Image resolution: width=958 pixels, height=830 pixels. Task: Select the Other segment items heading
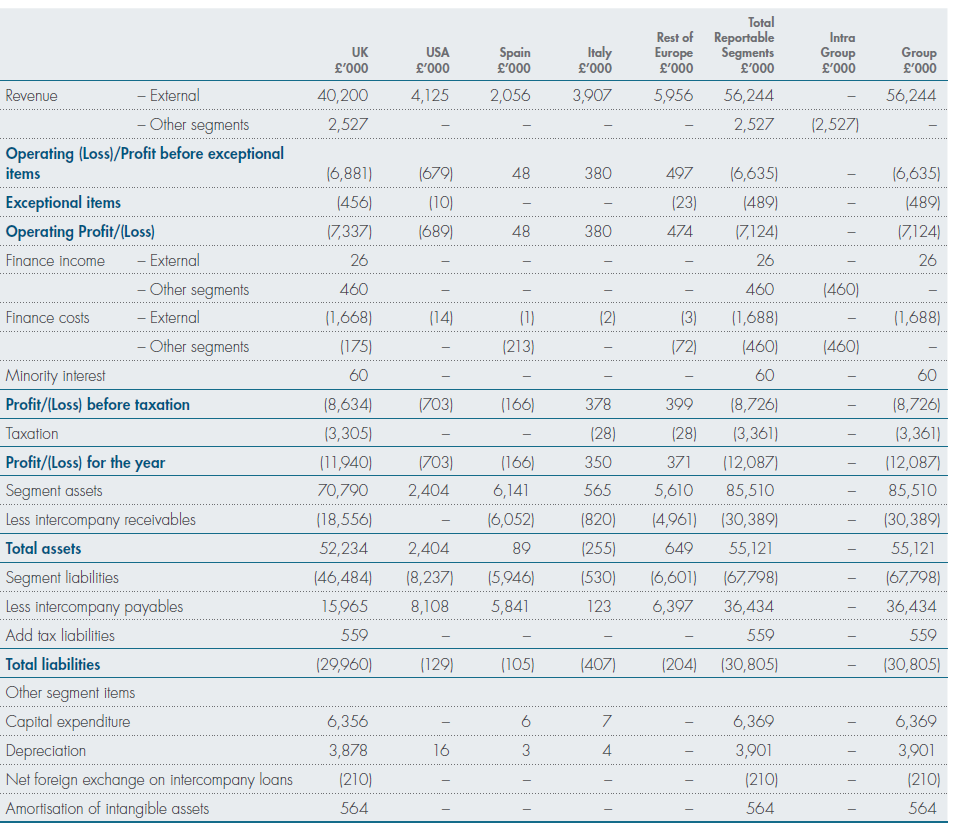click(x=70, y=693)
